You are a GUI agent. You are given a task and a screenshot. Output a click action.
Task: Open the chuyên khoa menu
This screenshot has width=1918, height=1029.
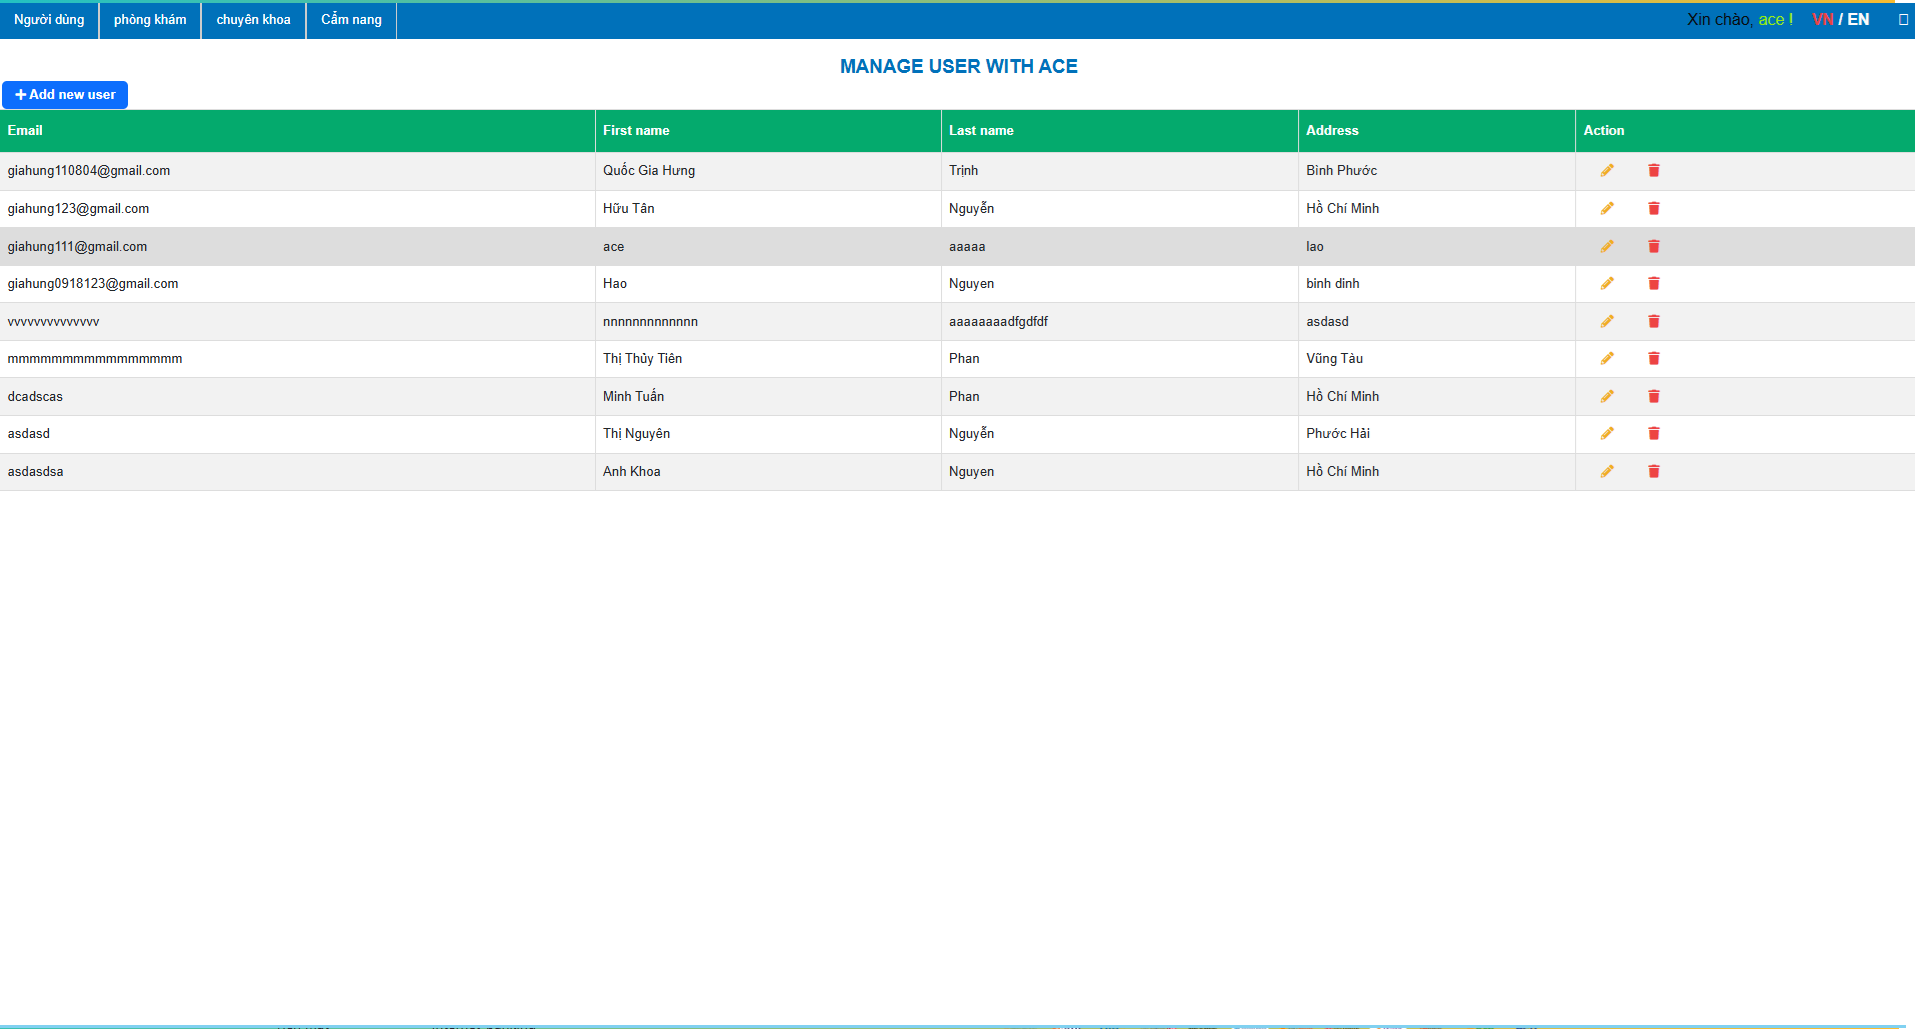[x=253, y=20]
